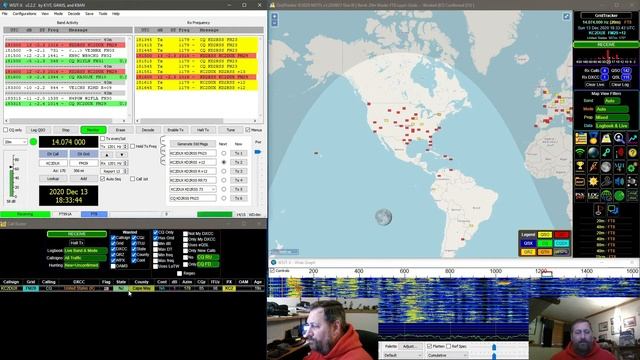
Task: Toggle the Auto Seq checkbox
Action: click(102, 179)
